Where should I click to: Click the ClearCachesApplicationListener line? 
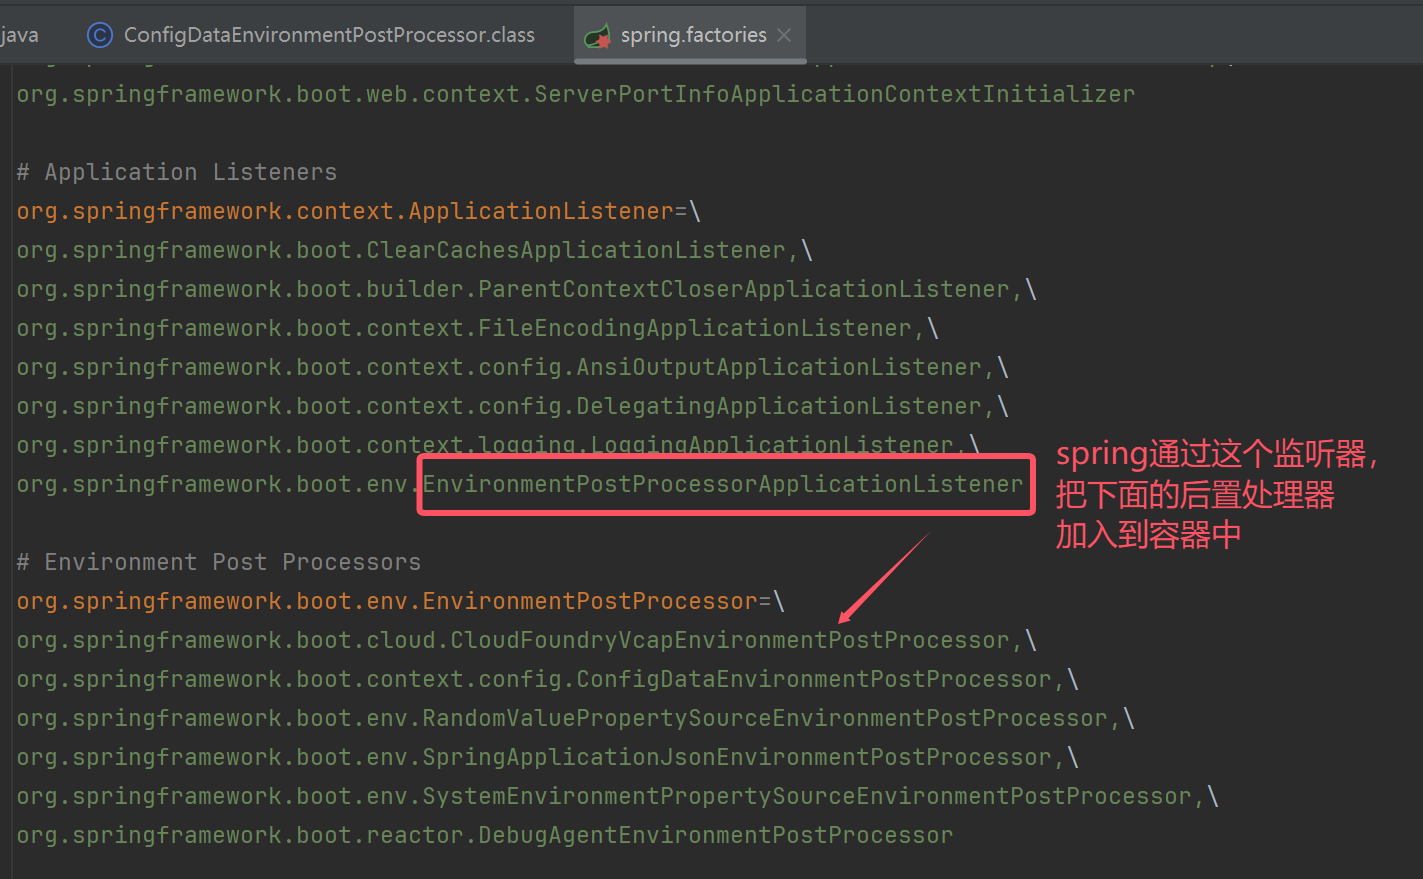414,250
